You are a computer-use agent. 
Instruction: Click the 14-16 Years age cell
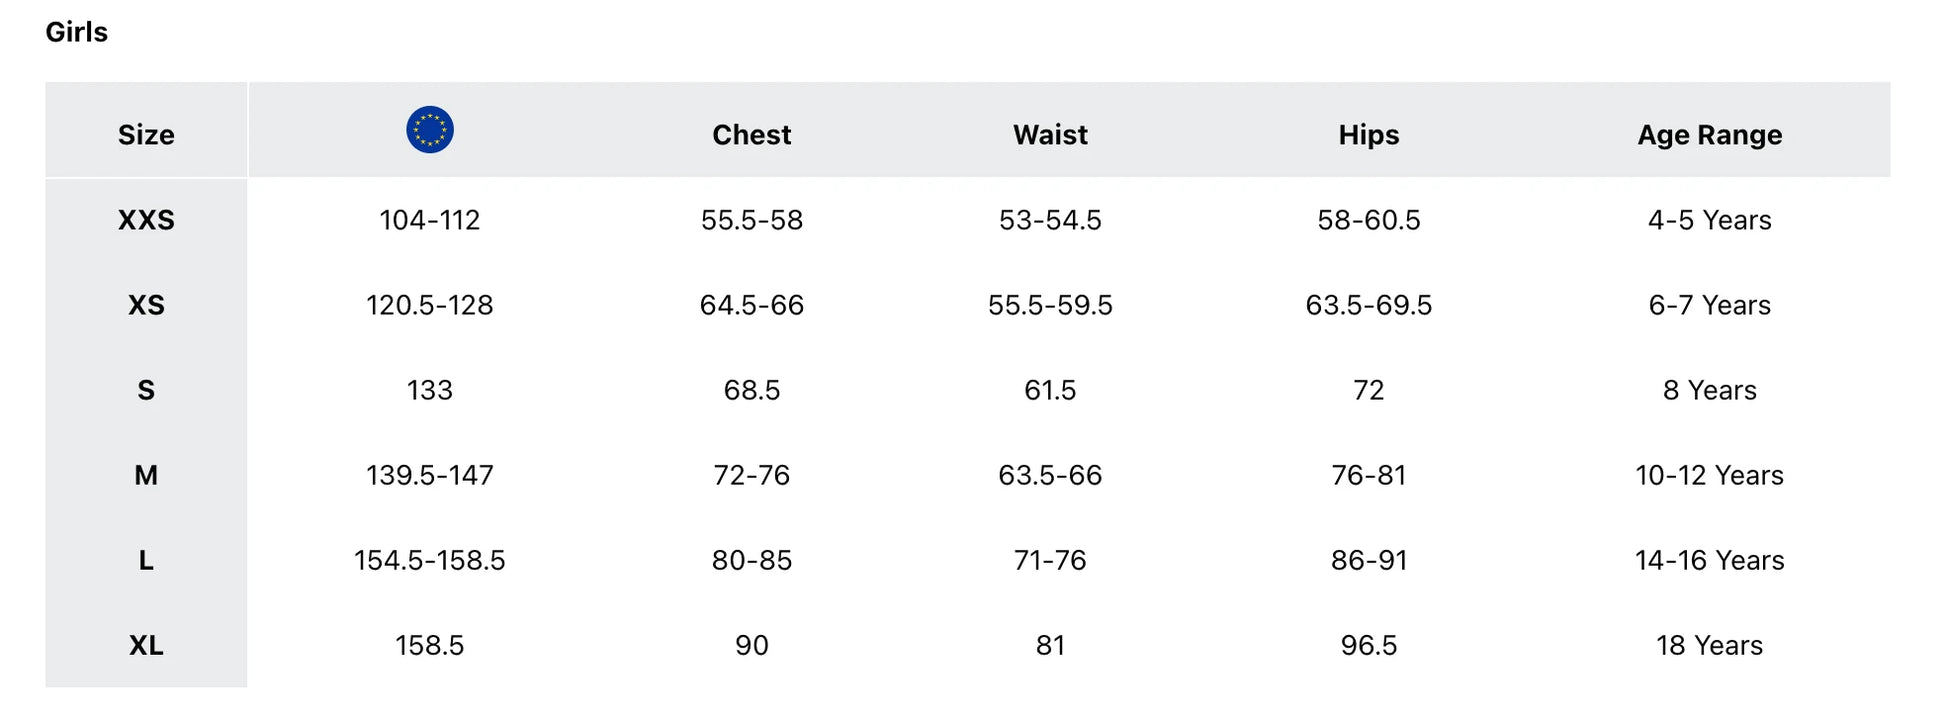click(1709, 560)
